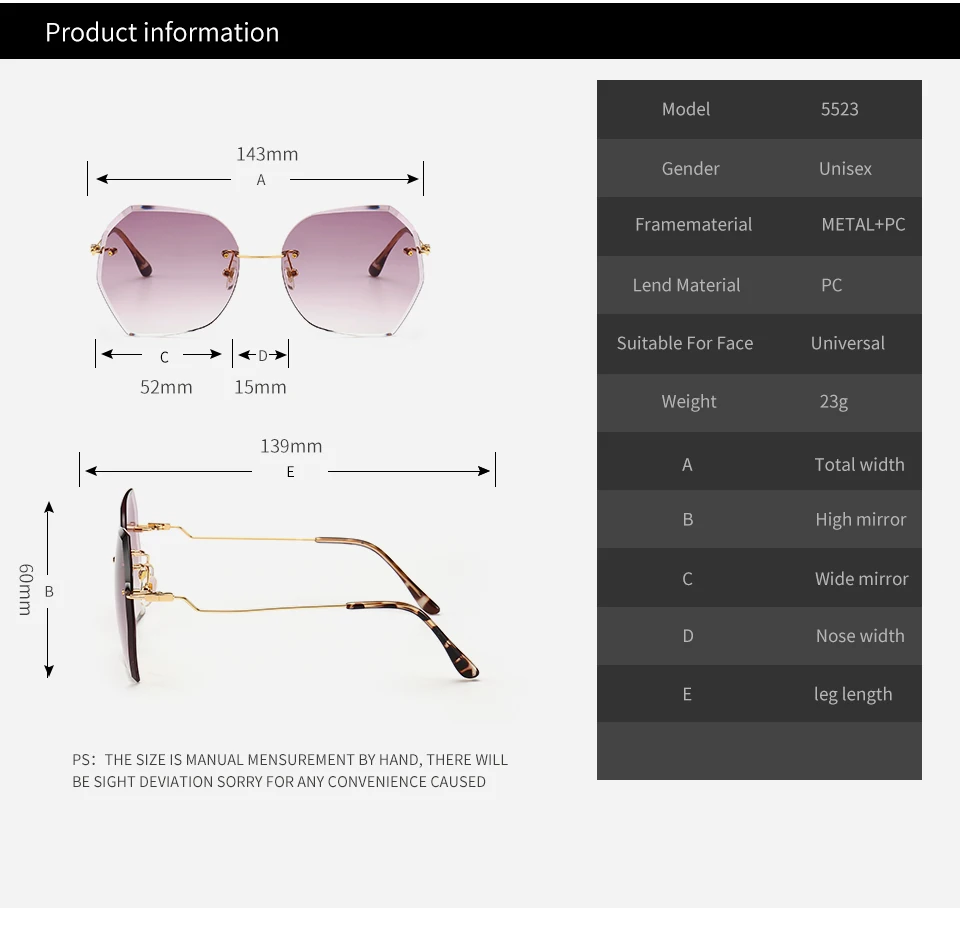This screenshot has width=960, height=932.
Task: Click the PS measurement disclaimer text
Action: (x=290, y=771)
